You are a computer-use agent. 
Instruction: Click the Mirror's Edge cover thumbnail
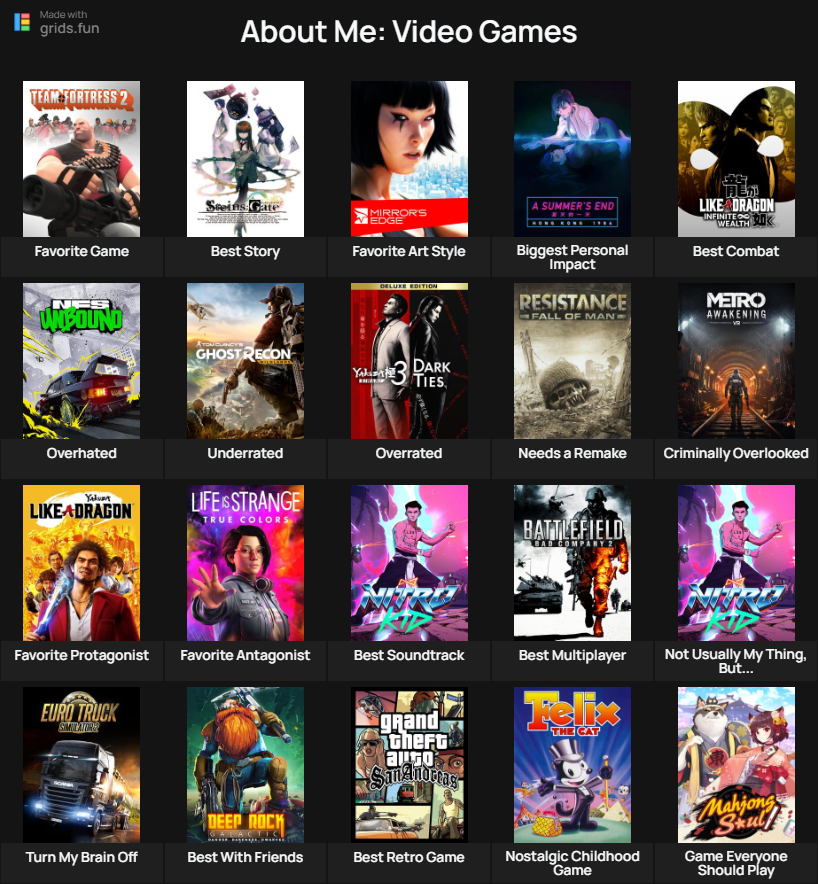[x=409, y=159]
